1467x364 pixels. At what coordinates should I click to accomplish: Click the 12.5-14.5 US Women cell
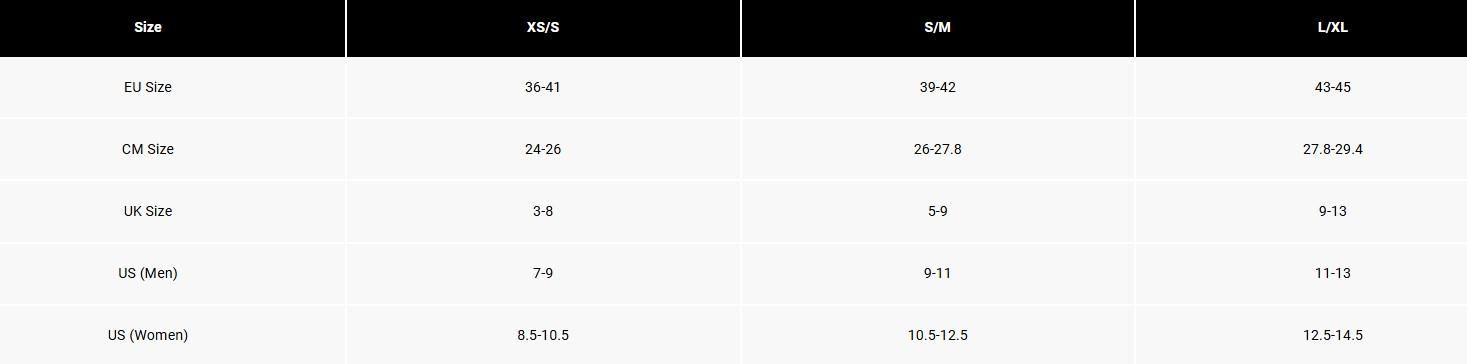tap(1333, 335)
